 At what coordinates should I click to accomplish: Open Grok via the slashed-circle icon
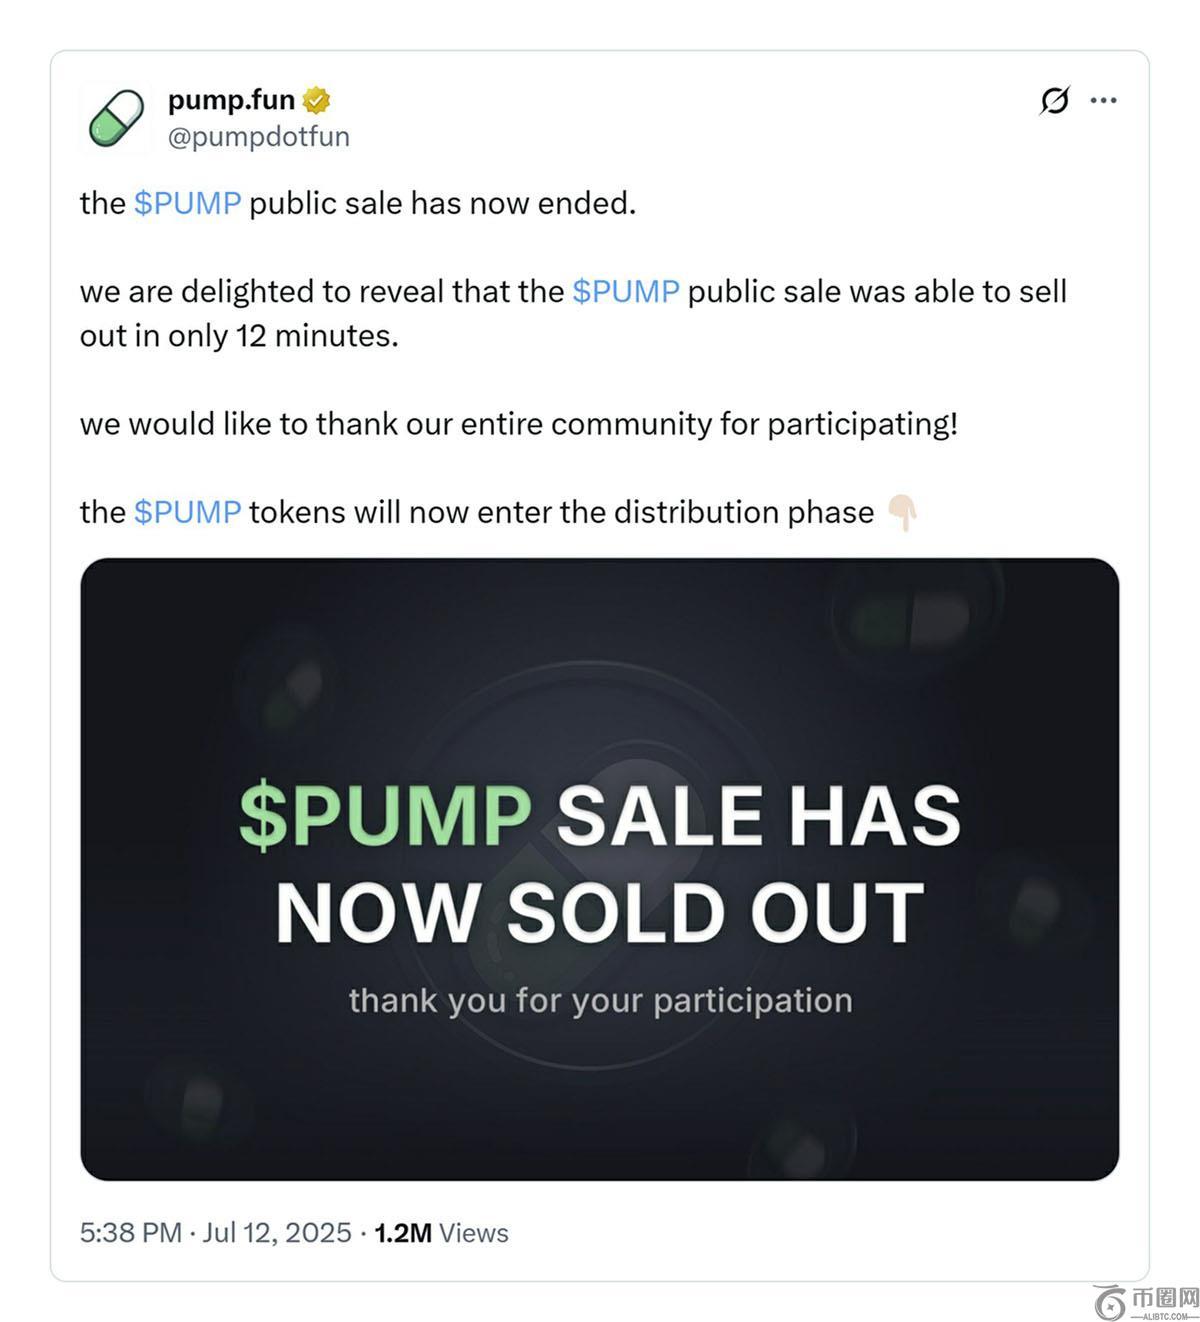pos(1054,100)
